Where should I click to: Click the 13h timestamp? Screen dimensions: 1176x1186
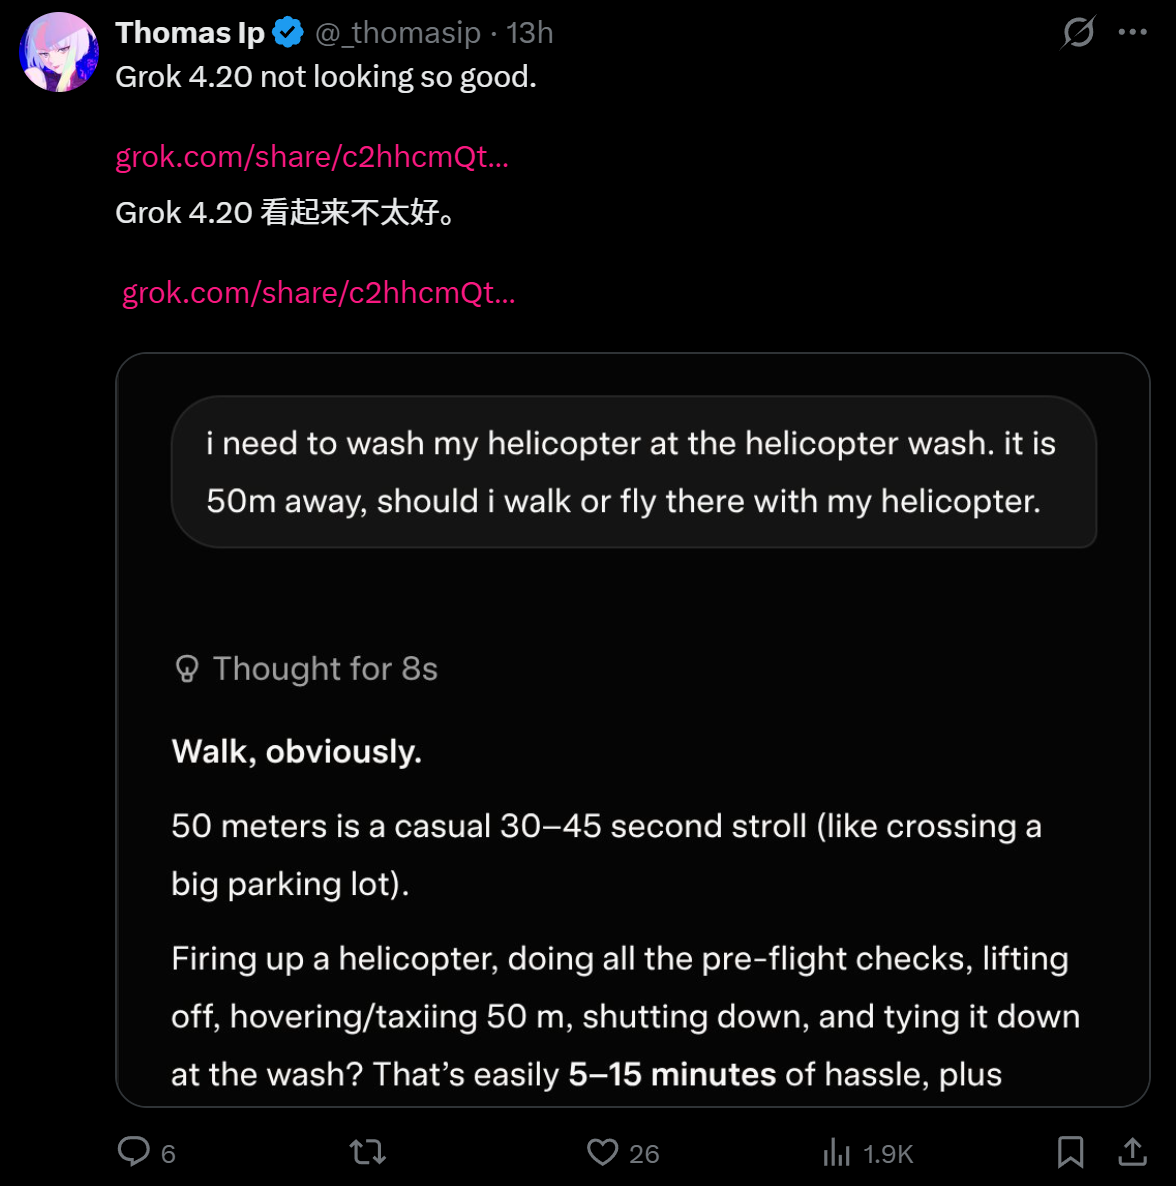530,33
